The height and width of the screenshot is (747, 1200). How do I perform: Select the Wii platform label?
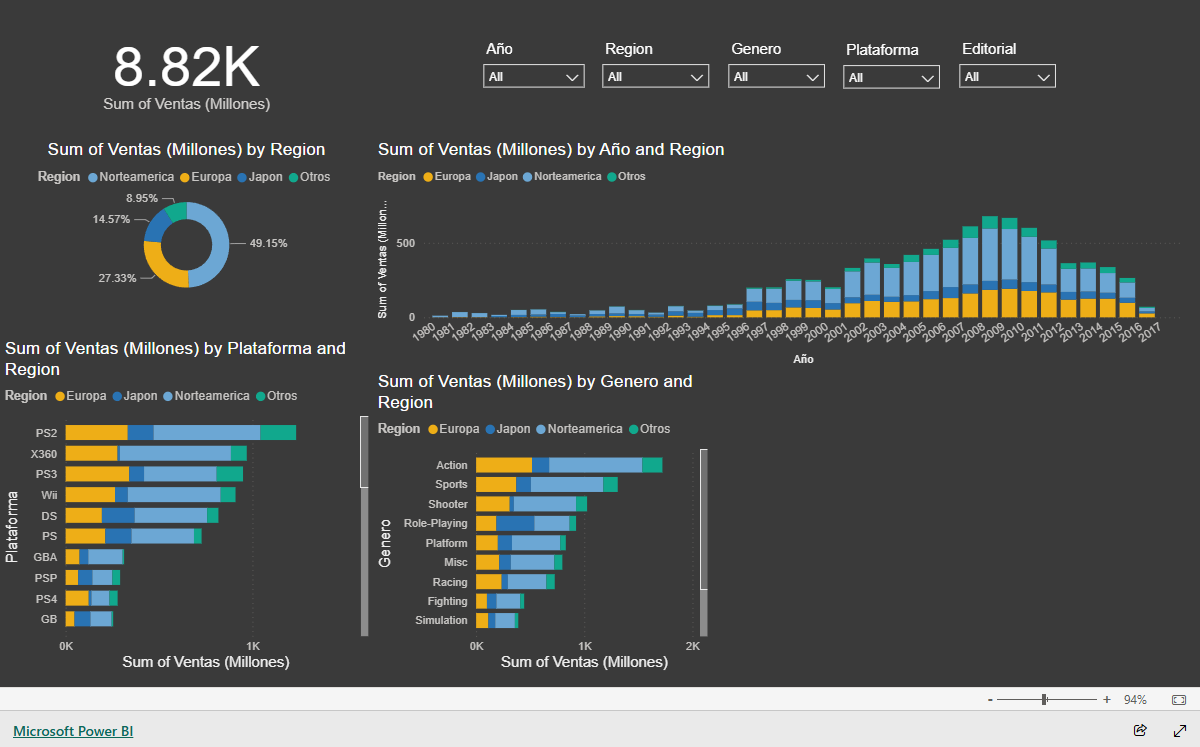tap(49, 495)
